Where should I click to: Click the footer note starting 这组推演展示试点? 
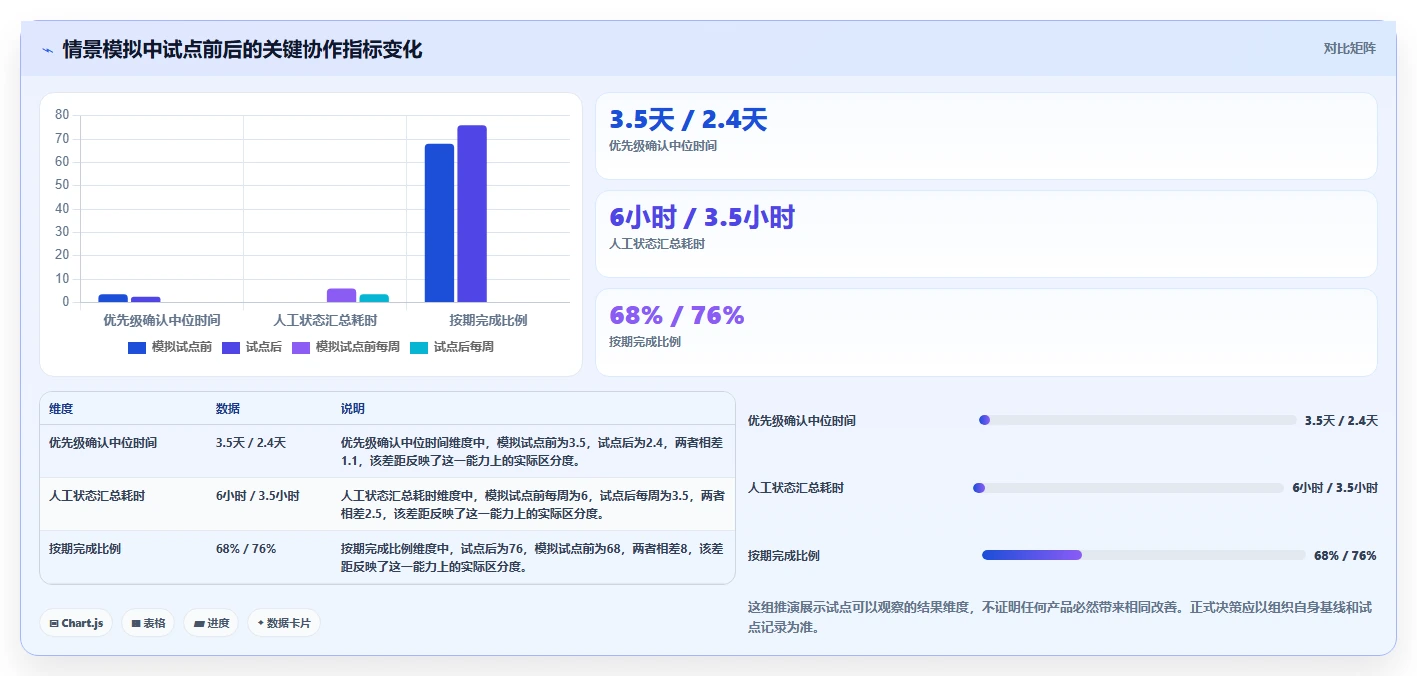(x=1059, y=617)
